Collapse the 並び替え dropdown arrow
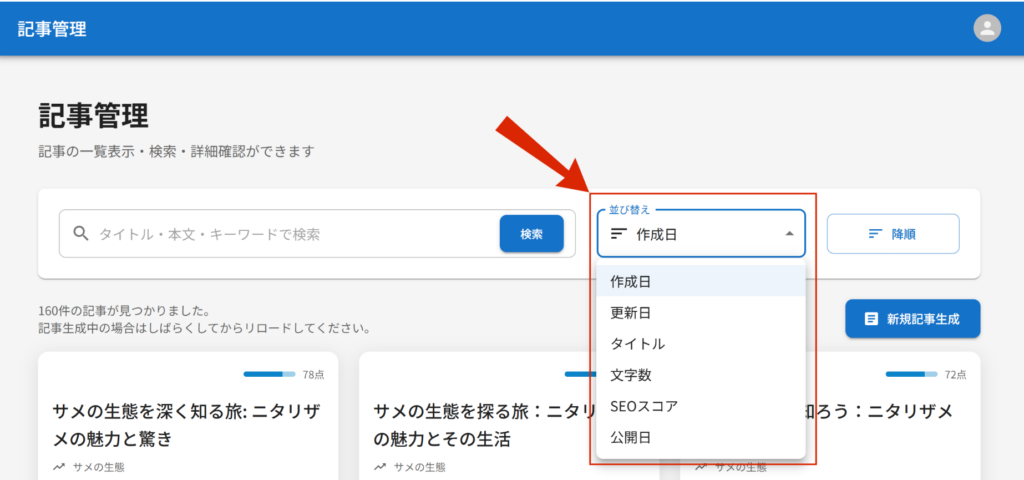Screen dimensions: 1024x480 click(x=789, y=234)
